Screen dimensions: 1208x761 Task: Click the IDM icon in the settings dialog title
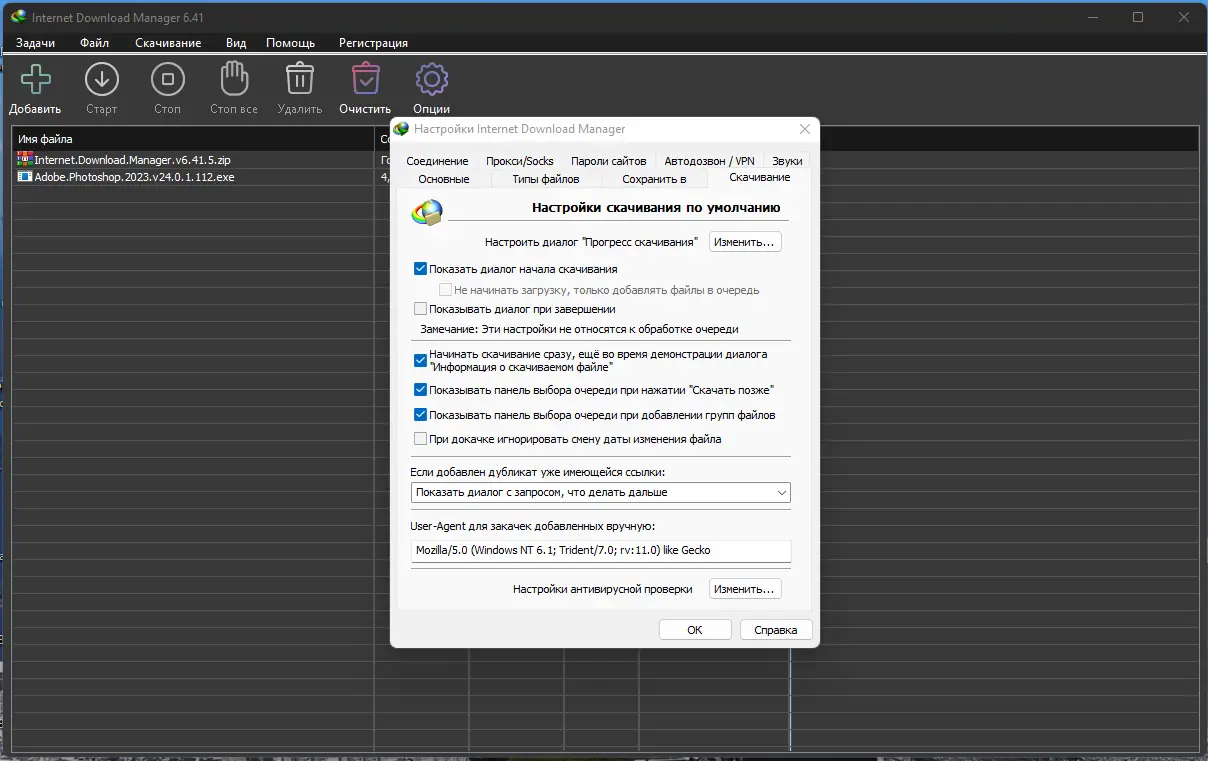point(401,128)
